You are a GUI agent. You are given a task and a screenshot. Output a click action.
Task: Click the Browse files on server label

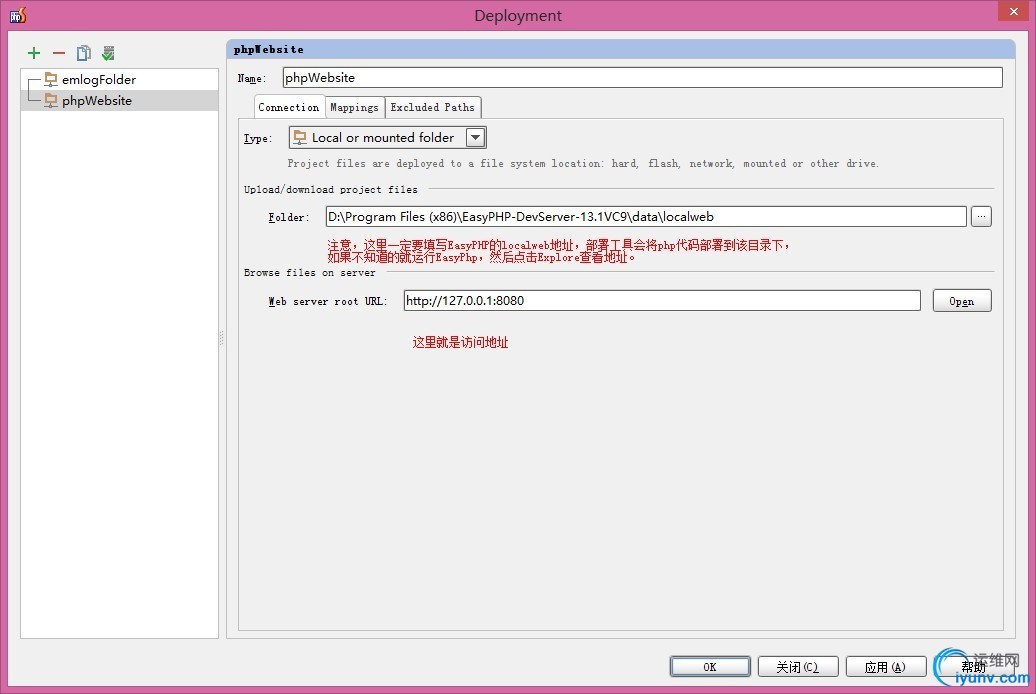click(309, 272)
